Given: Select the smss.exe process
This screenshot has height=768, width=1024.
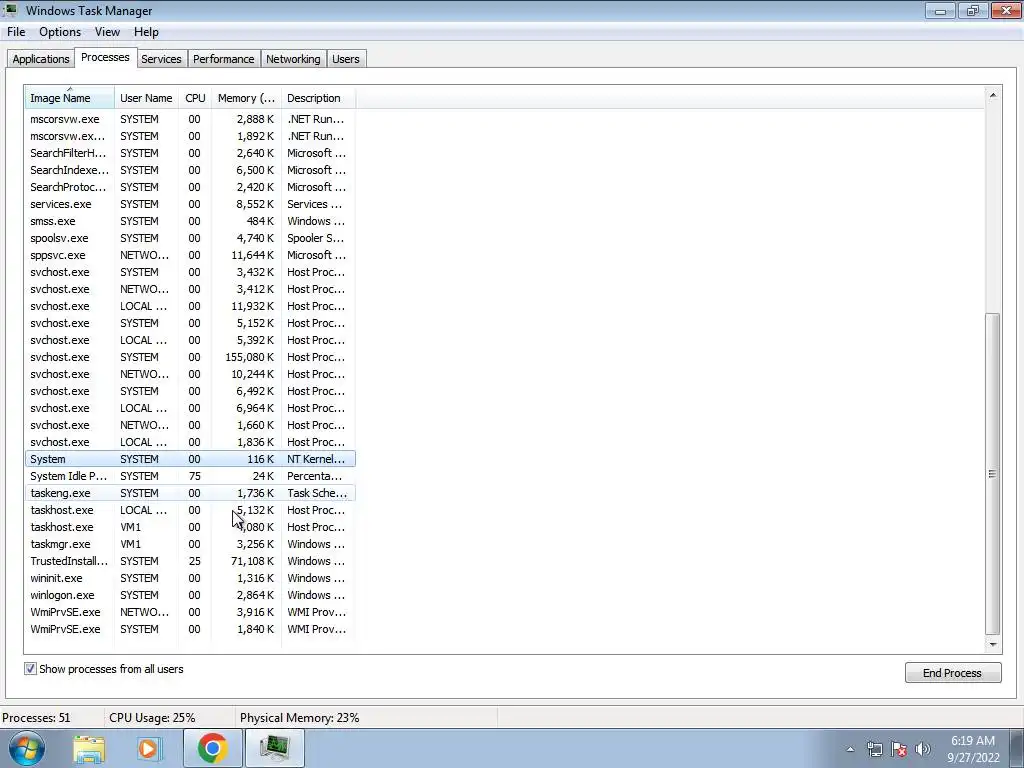Looking at the screenshot, I should (x=190, y=221).
